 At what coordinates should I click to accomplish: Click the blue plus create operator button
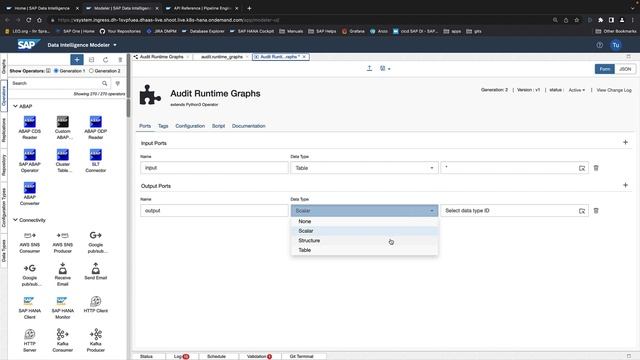[x=77, y=60]
